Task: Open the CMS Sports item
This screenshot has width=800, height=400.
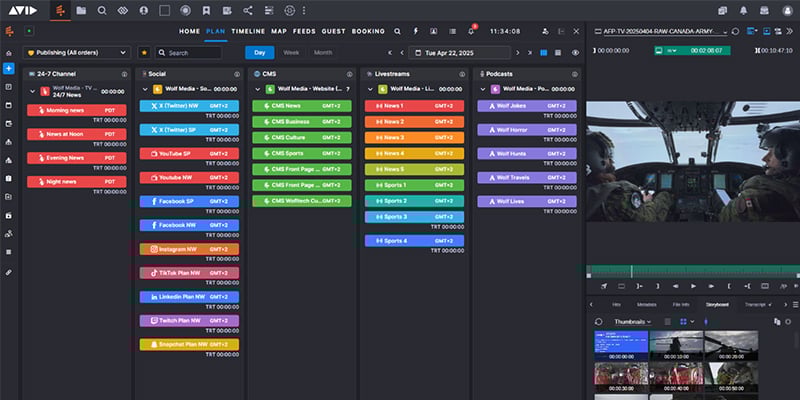Action: click(x=302, y=154)
